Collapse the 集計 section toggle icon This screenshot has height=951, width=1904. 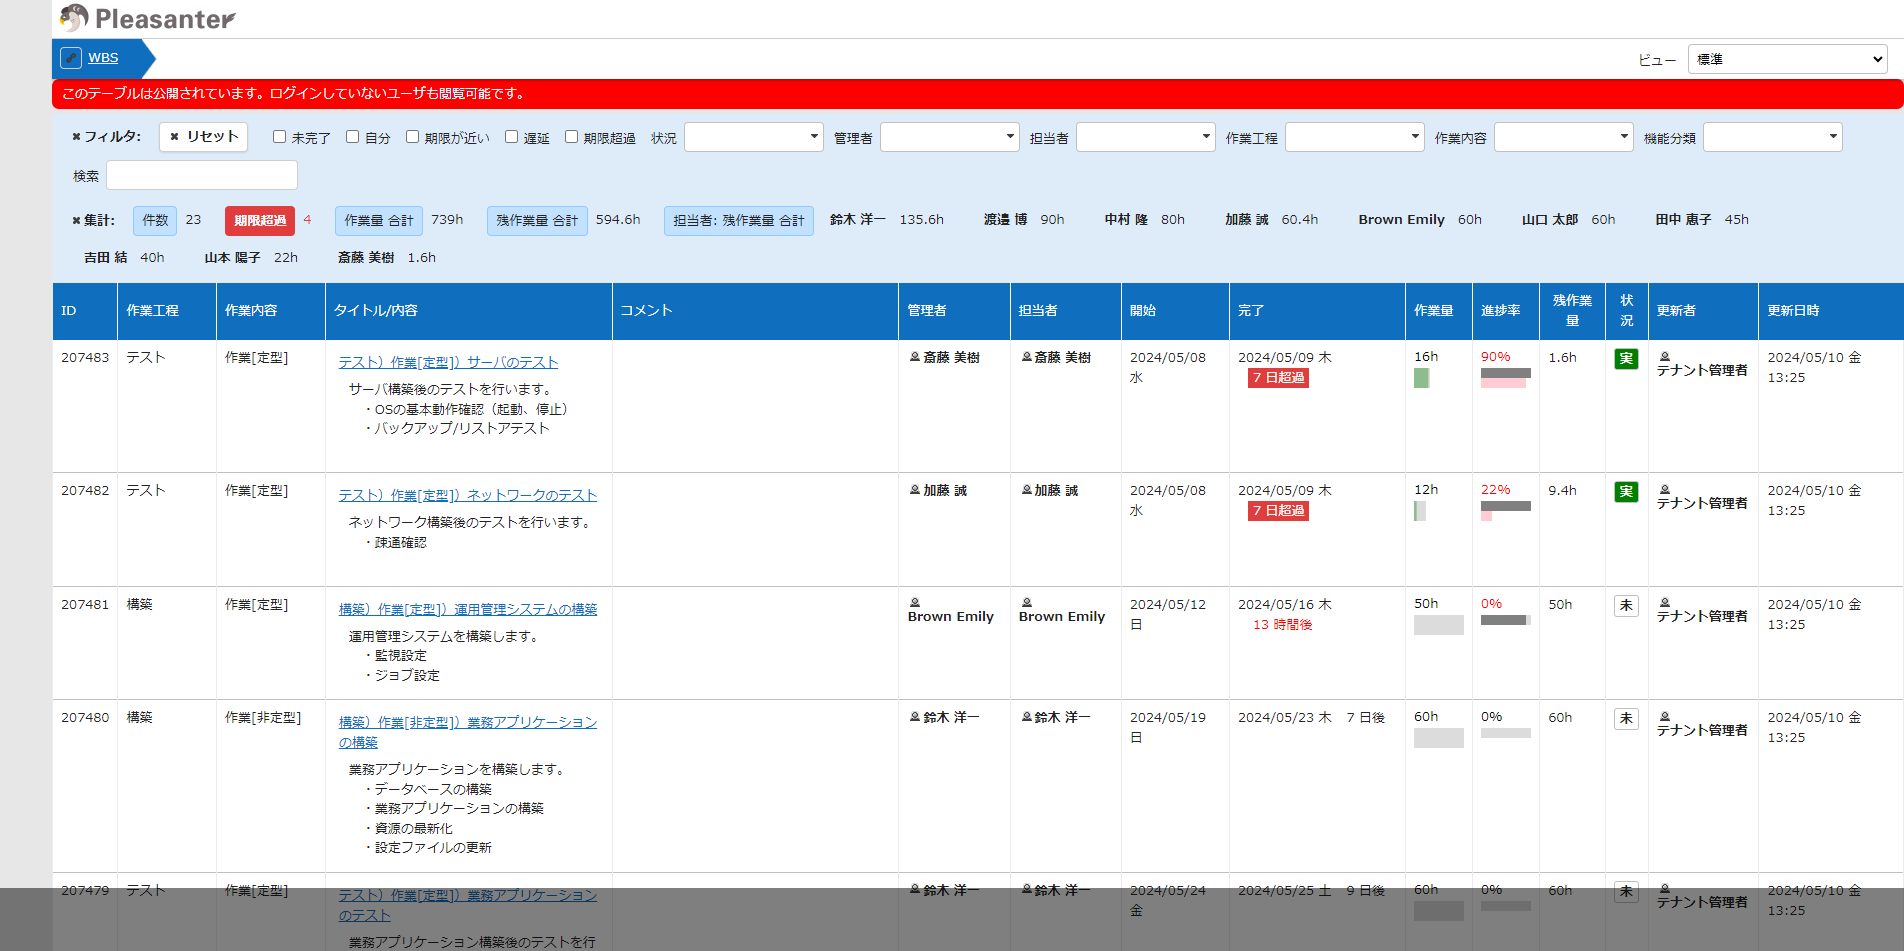point(76,220)
